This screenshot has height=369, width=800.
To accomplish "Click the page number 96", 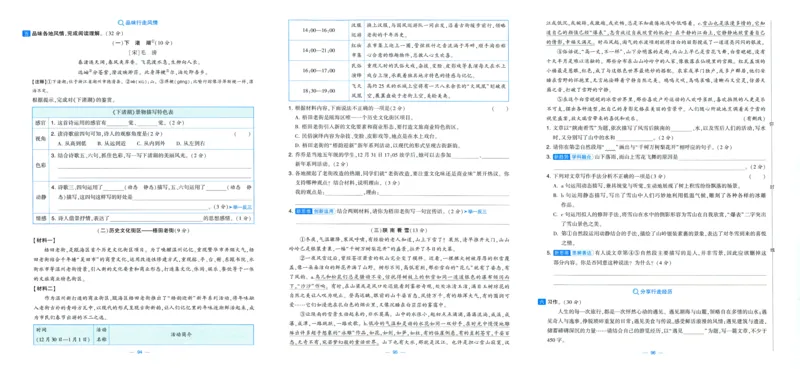I will coord(652,352).
